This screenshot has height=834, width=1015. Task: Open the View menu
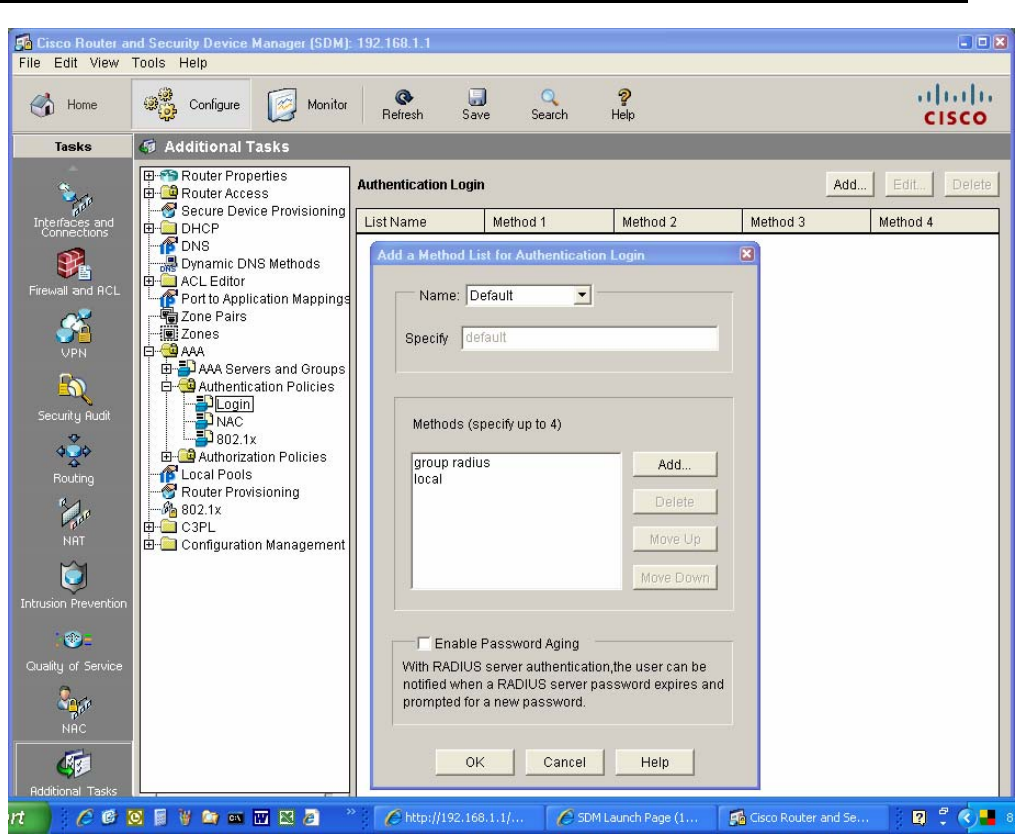[104, 63]
